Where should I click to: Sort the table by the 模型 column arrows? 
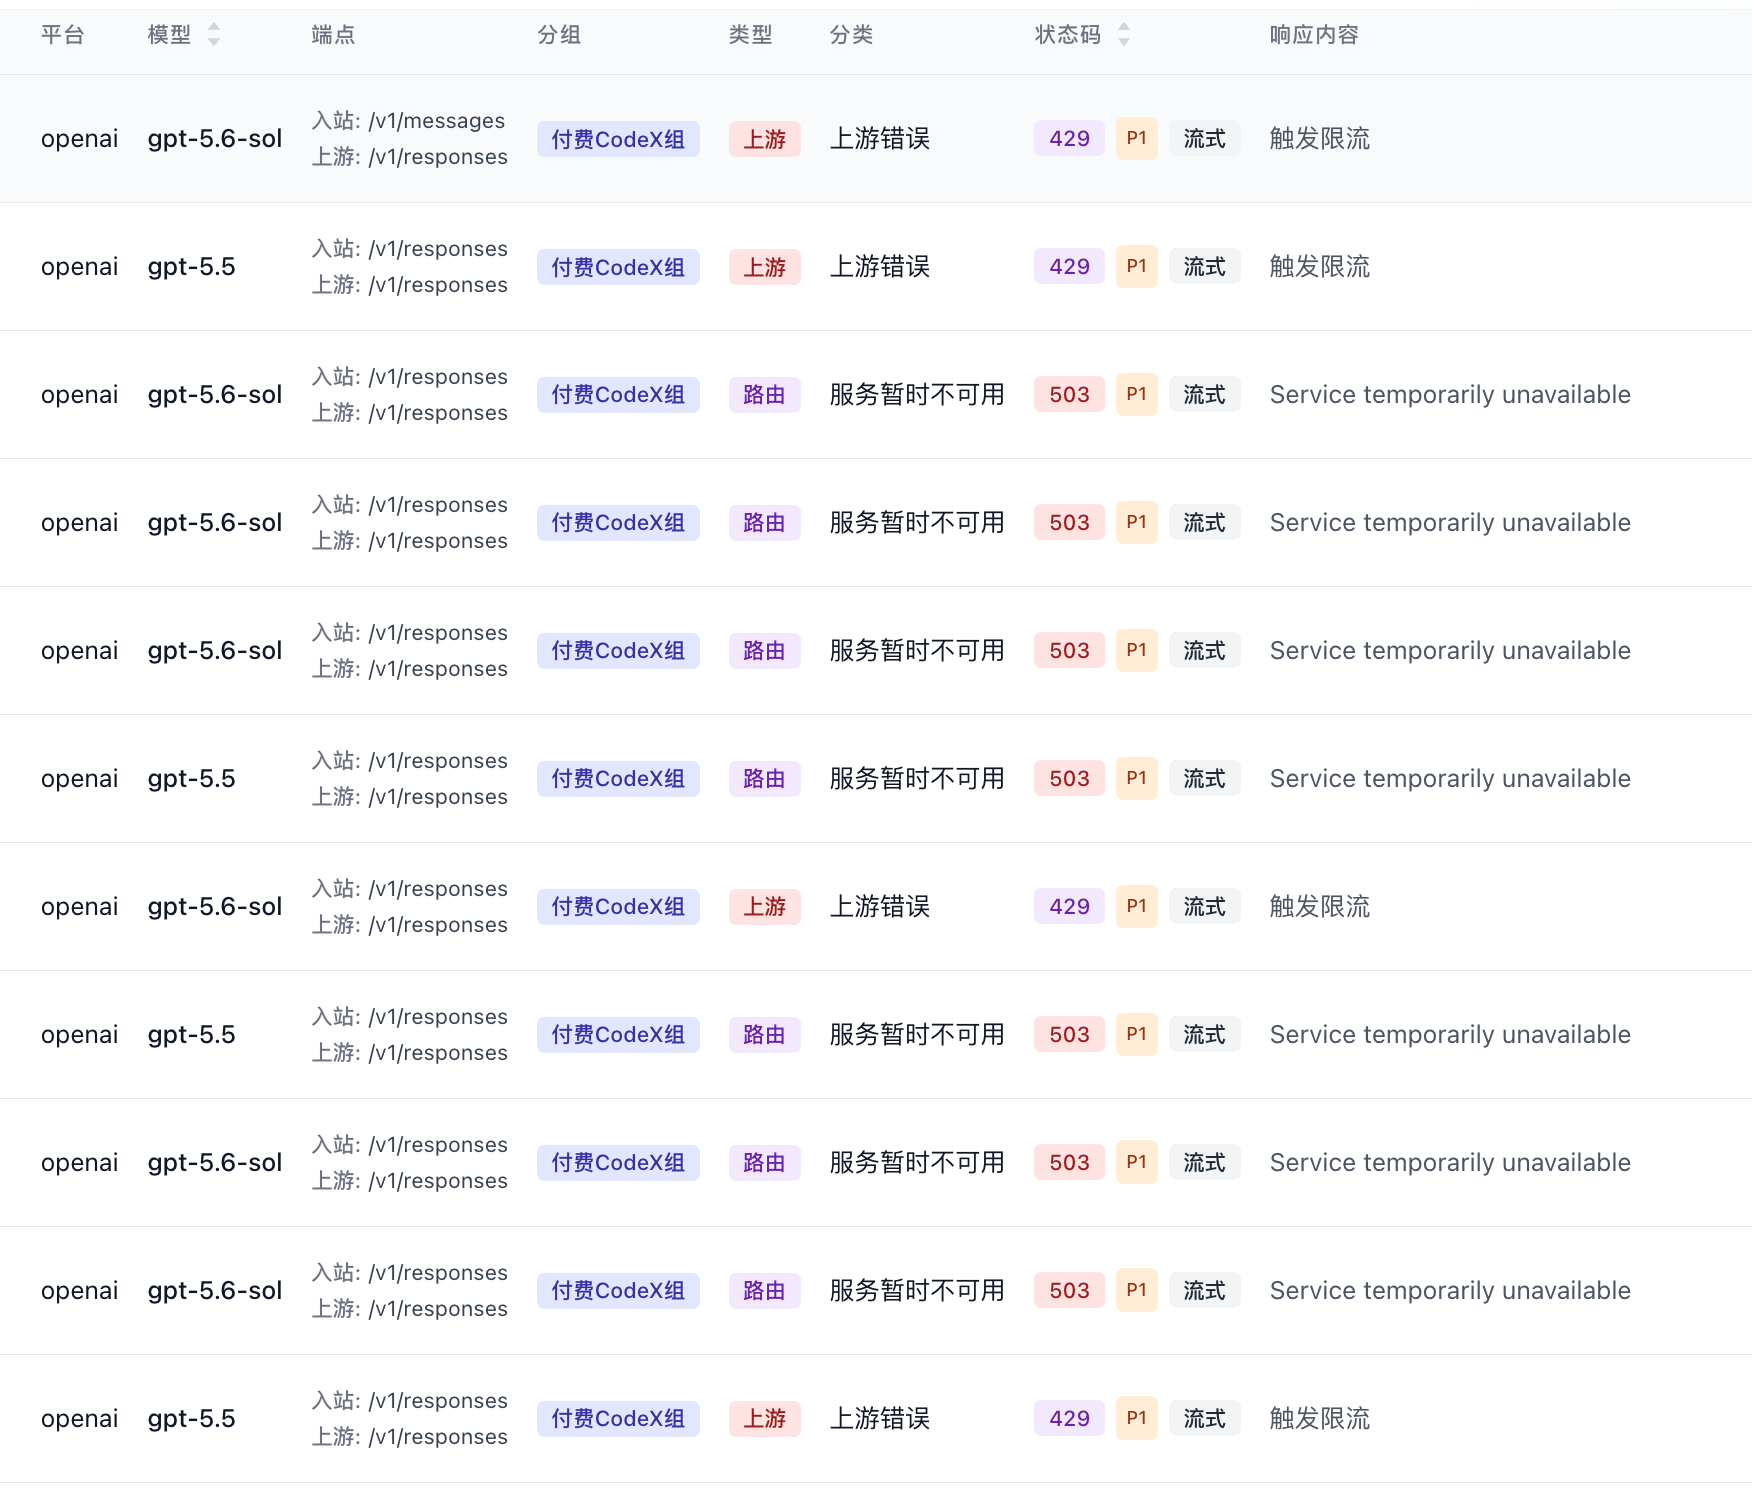(213, 35)
